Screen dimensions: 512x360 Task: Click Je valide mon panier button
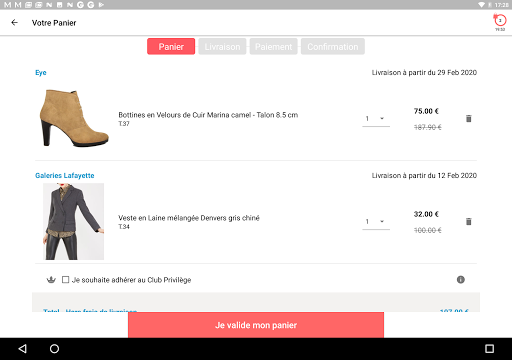click(256, 325)
